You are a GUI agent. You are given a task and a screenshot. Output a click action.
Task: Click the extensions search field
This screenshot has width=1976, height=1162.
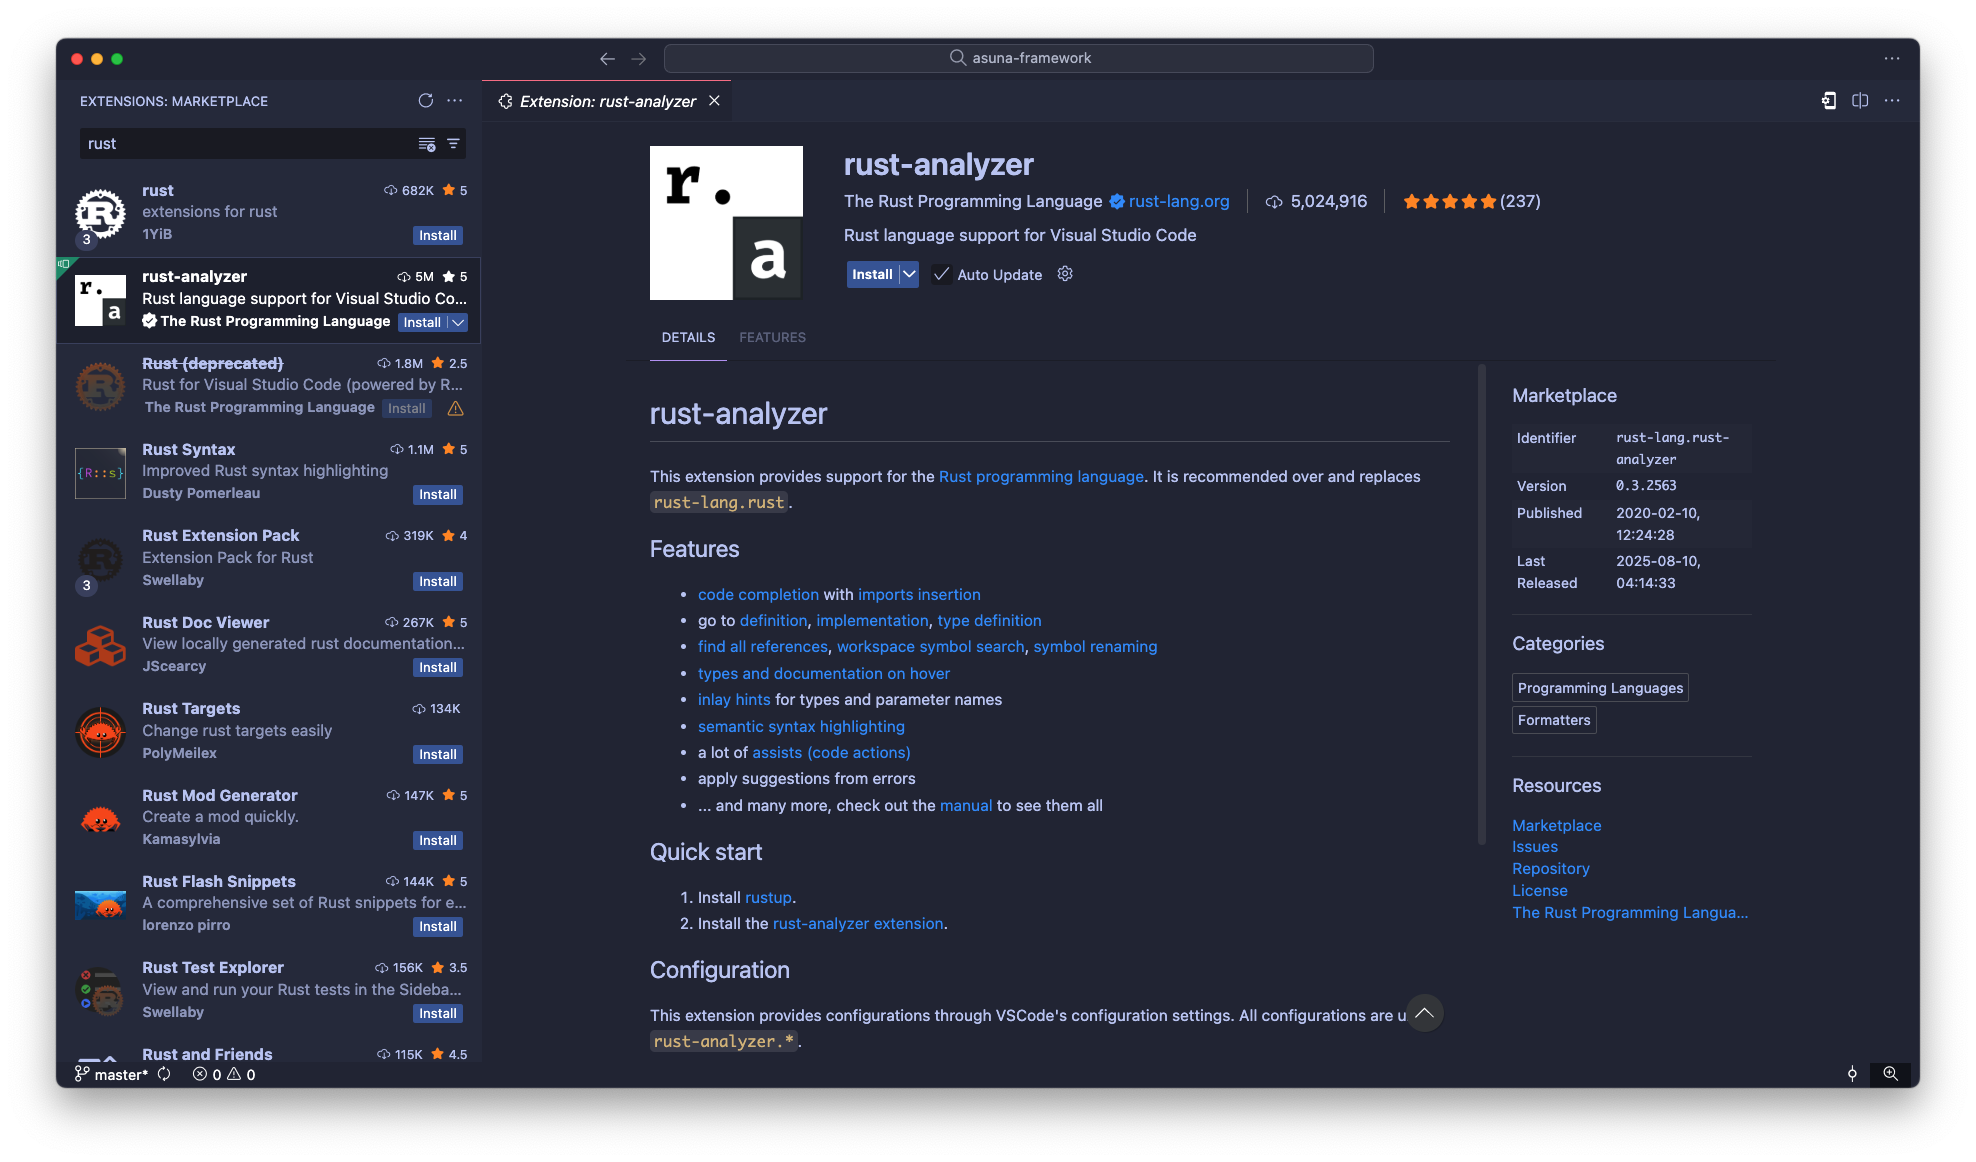tap(245, 144)
